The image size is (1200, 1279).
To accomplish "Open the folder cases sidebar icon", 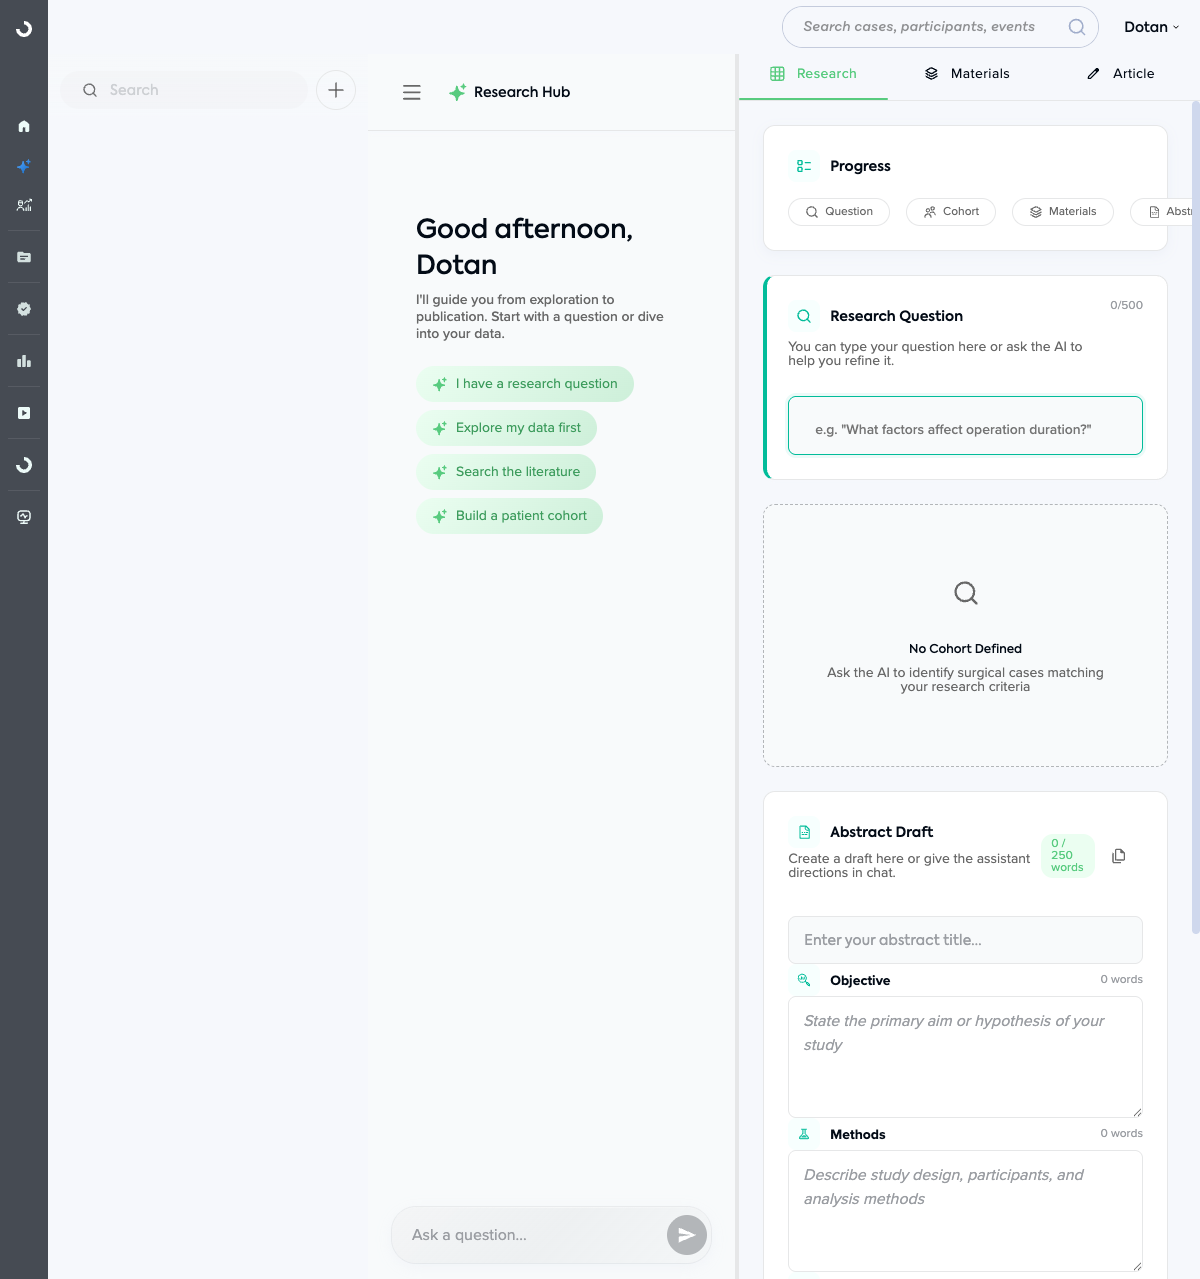I will (x=24, y=257).
